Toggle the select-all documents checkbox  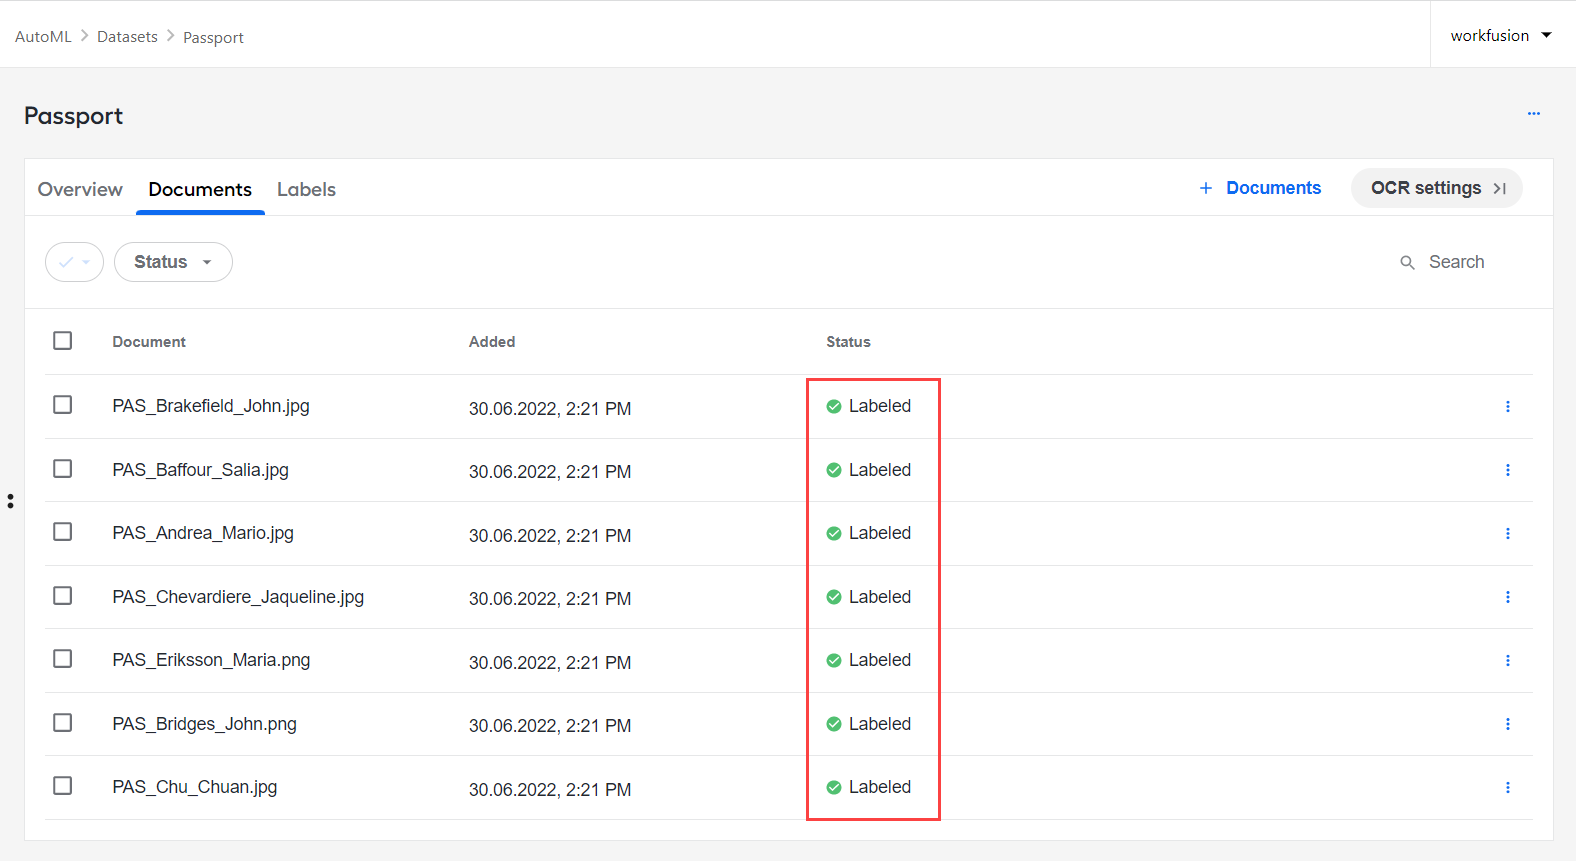point(63,341)
